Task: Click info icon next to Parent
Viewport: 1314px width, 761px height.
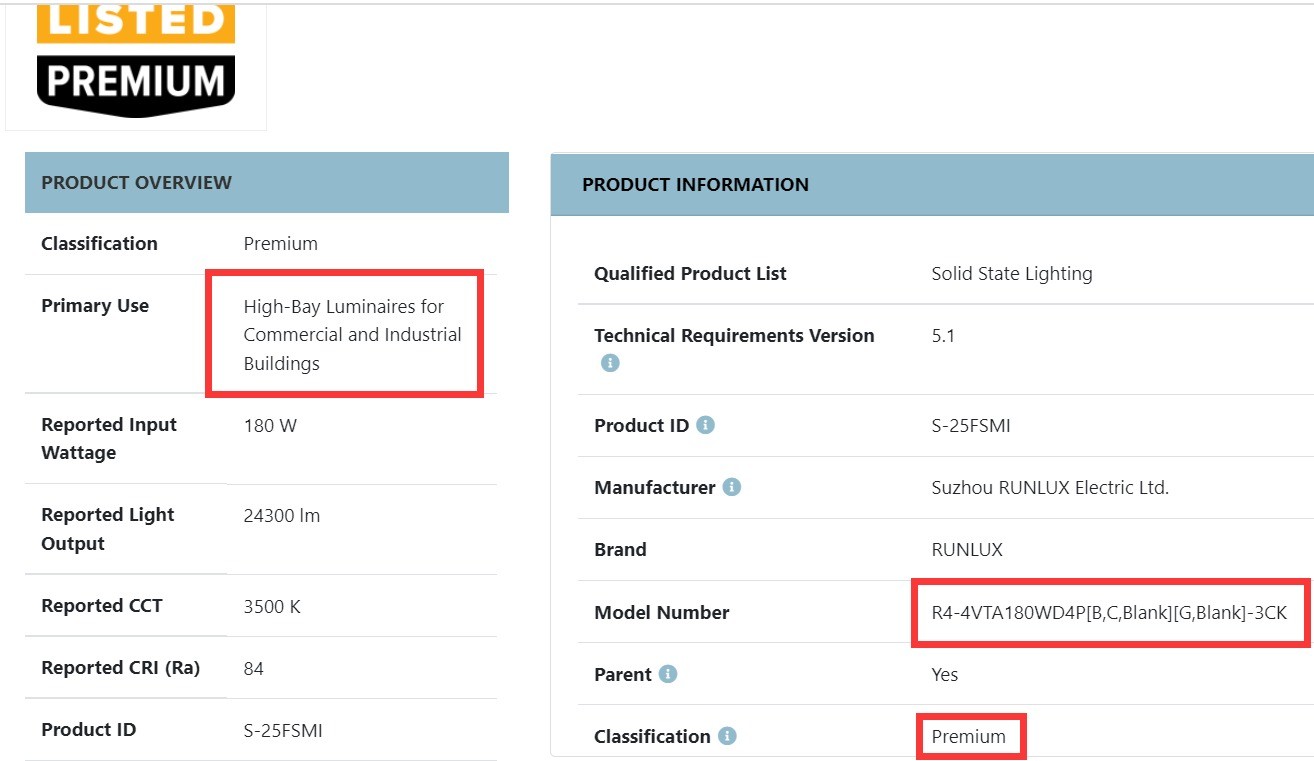Action: click(668, 674)
